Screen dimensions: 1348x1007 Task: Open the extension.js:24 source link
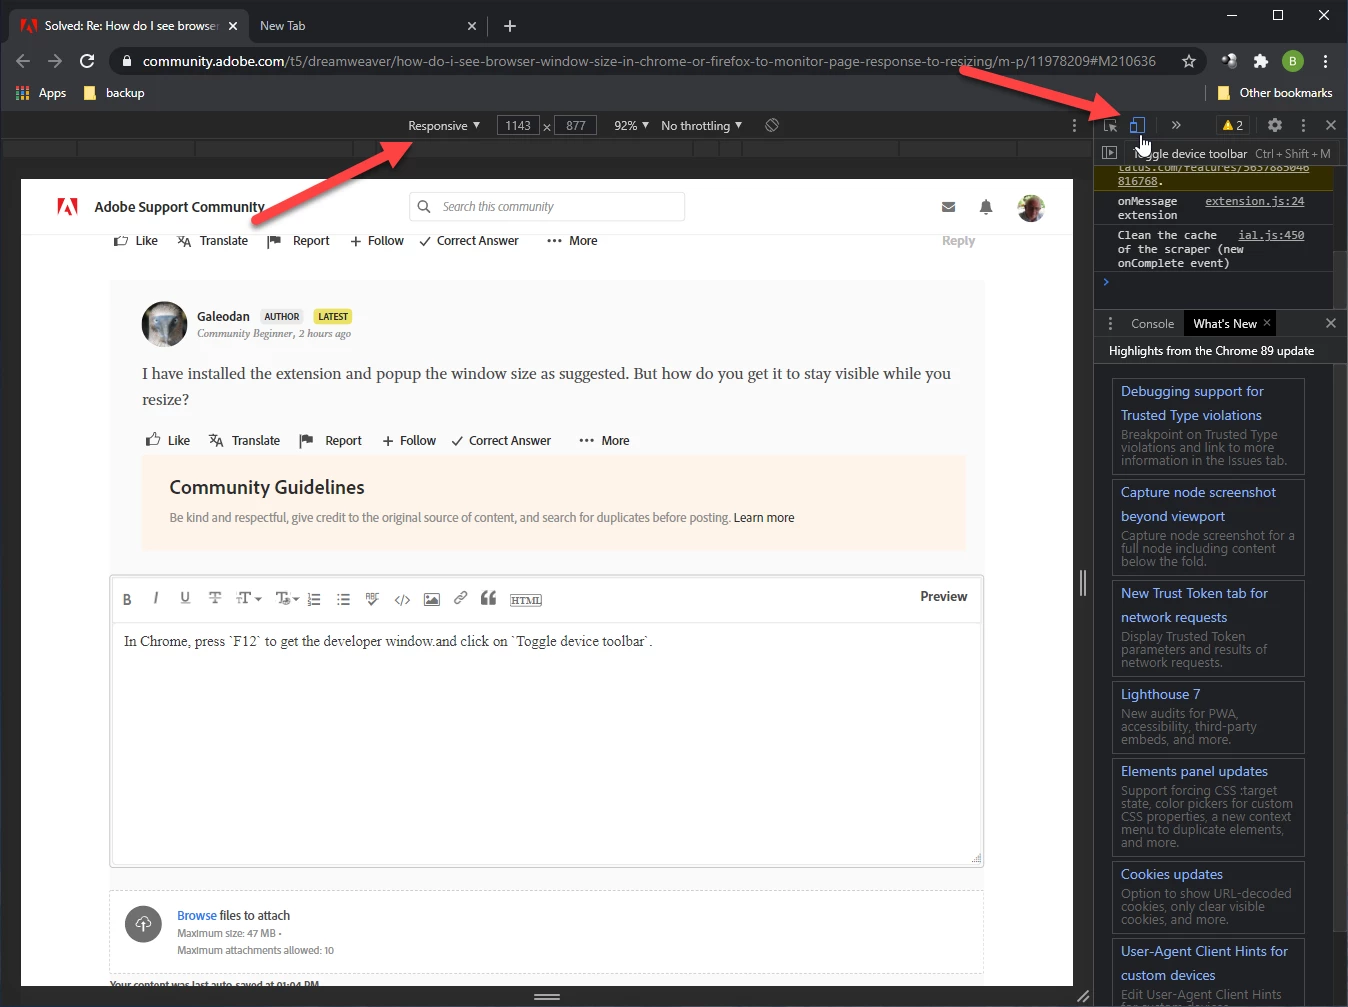tap(1254, 201)
